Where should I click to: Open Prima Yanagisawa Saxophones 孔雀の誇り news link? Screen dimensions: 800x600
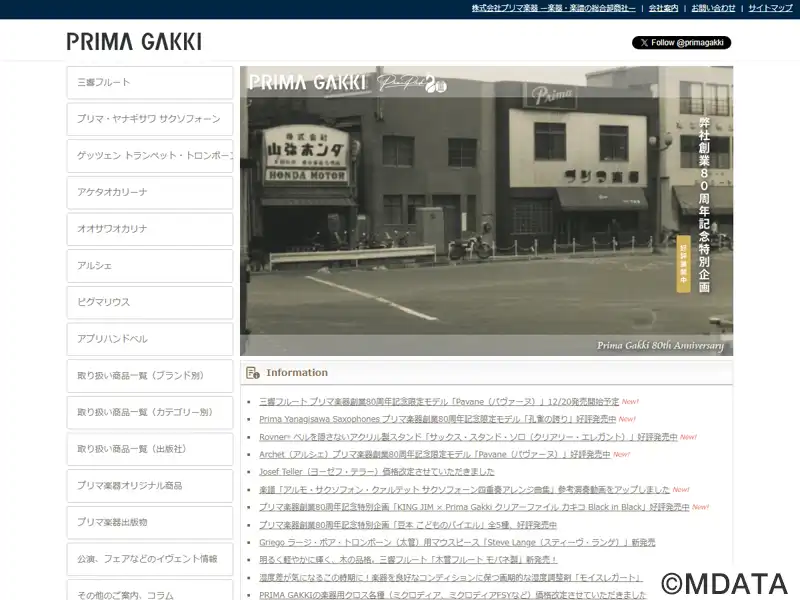[x=437, y=419]
